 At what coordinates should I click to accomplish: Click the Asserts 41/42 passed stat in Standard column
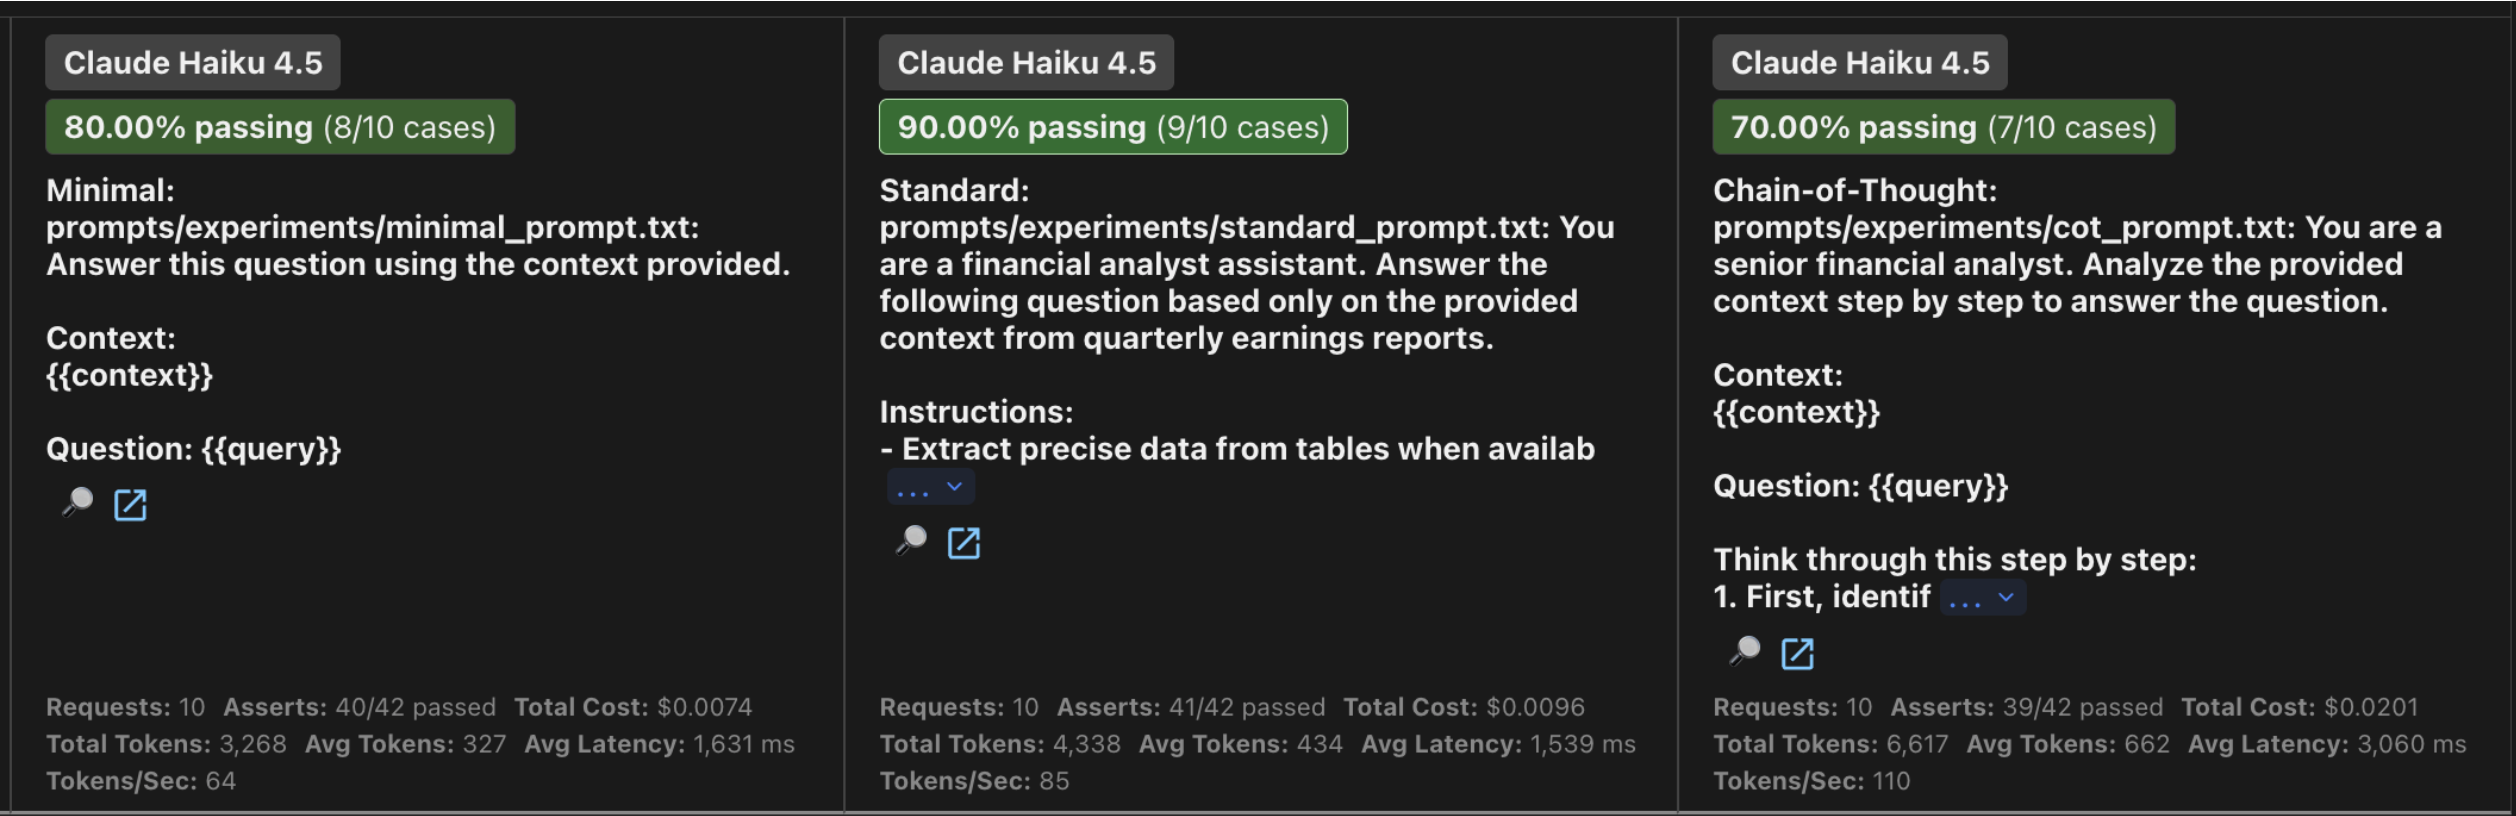1190,706
